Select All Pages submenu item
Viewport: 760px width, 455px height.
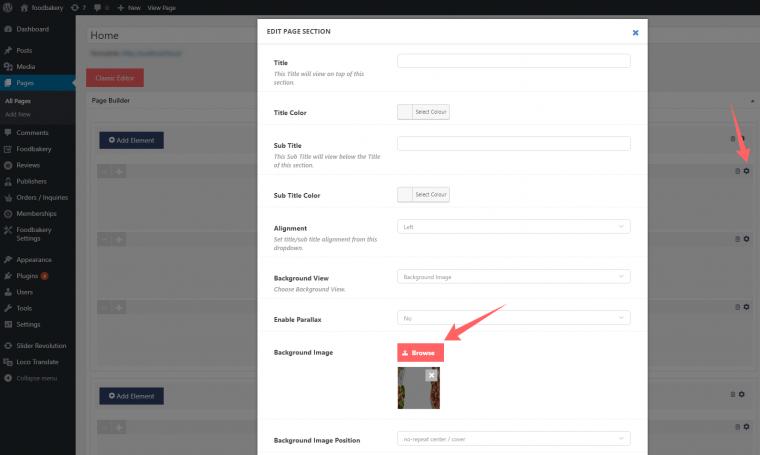pos(18,101)
